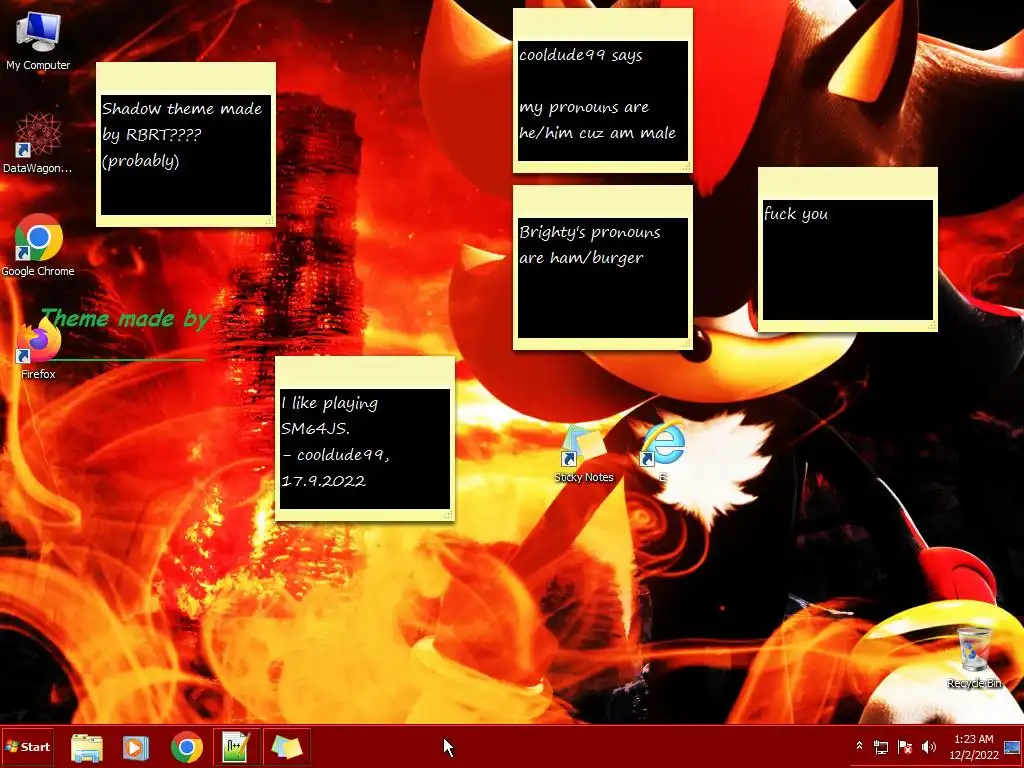This screenshot has height=768, width=1024.
Task: Open the volume speaker tray icon
Action: [x=929, y=746]
